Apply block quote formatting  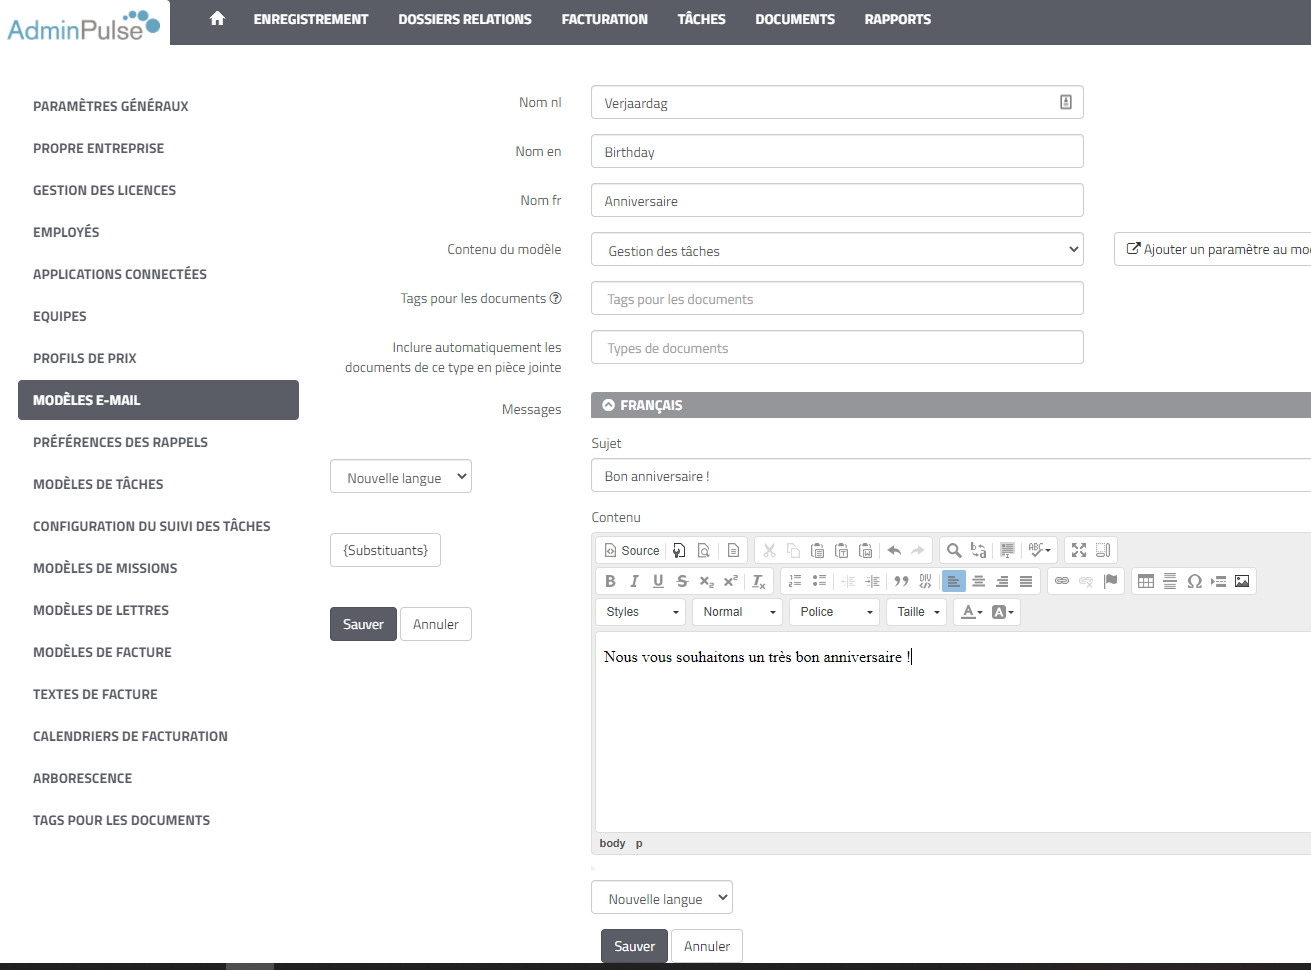tap(901, 581)
